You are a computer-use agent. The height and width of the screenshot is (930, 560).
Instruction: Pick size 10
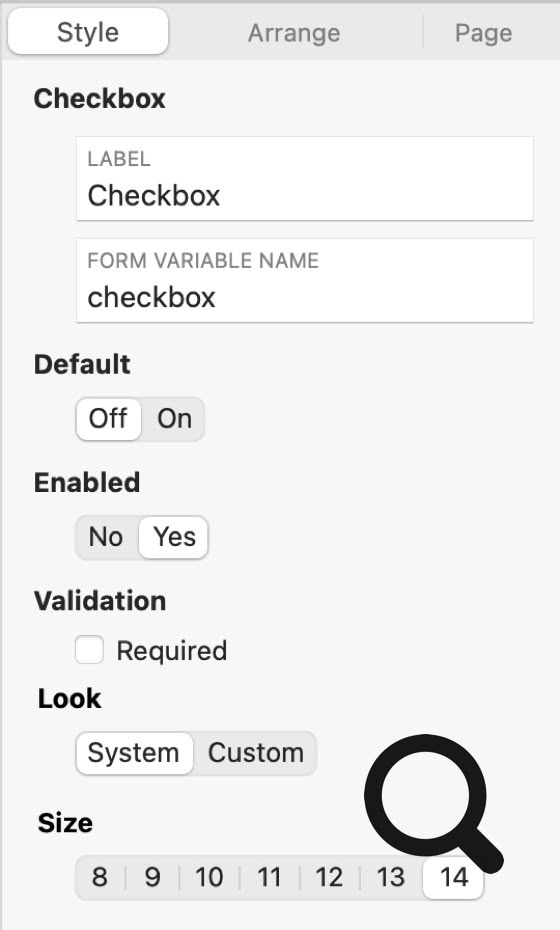point(209,877)
